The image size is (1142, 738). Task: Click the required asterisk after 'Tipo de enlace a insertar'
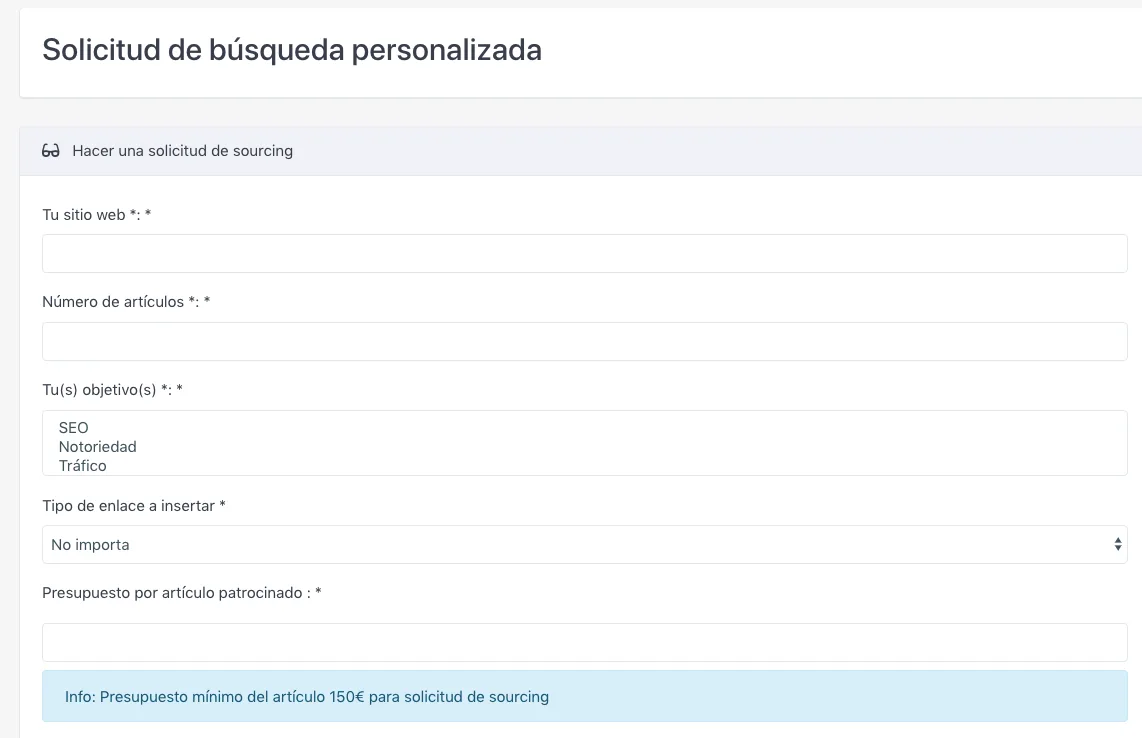pyautogui.click(x=222, y=506)
